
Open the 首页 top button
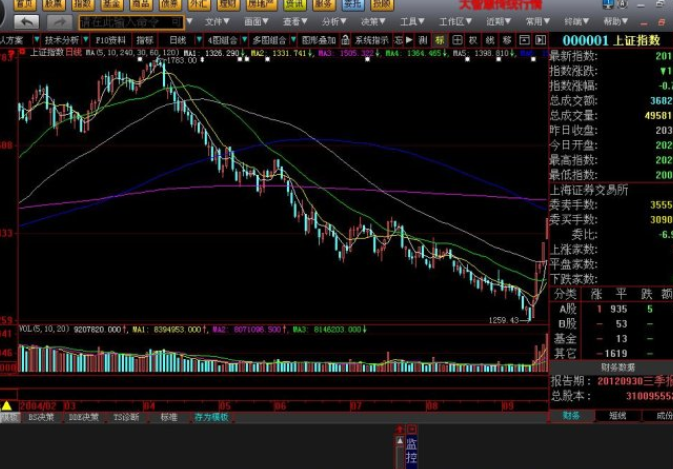[24, 4]
